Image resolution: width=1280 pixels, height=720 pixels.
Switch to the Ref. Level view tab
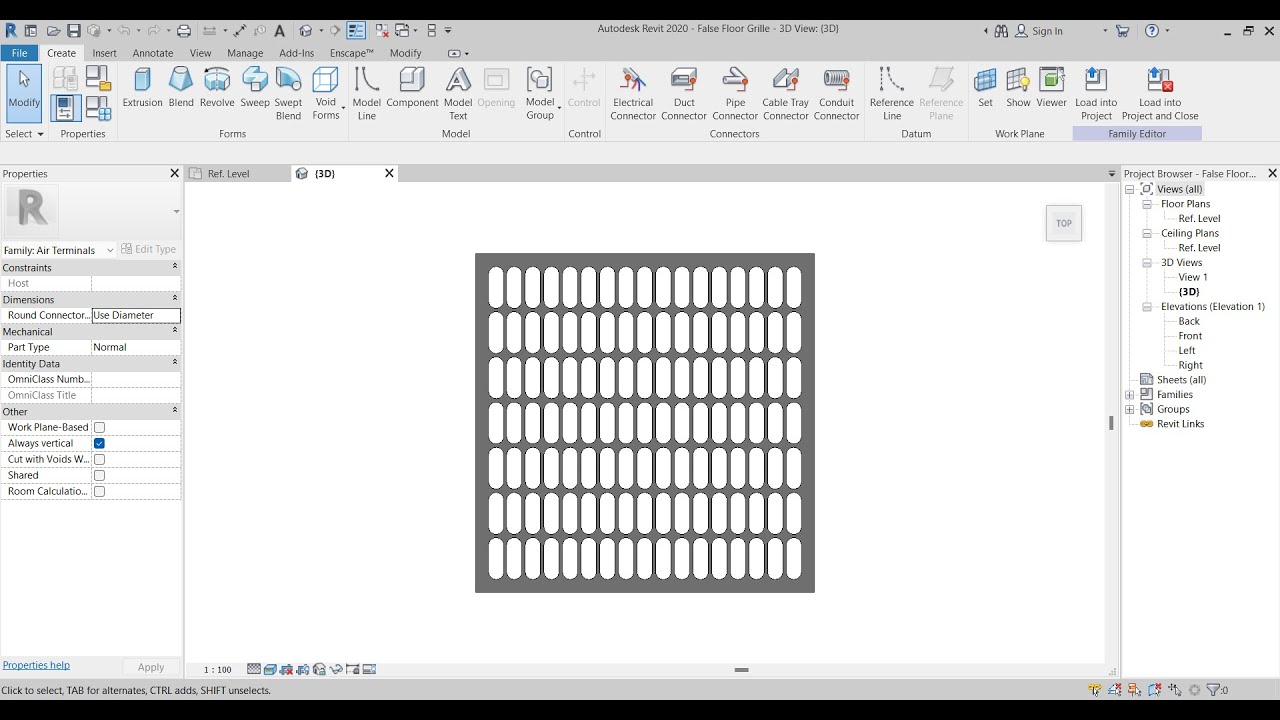(x=228, y=174)
